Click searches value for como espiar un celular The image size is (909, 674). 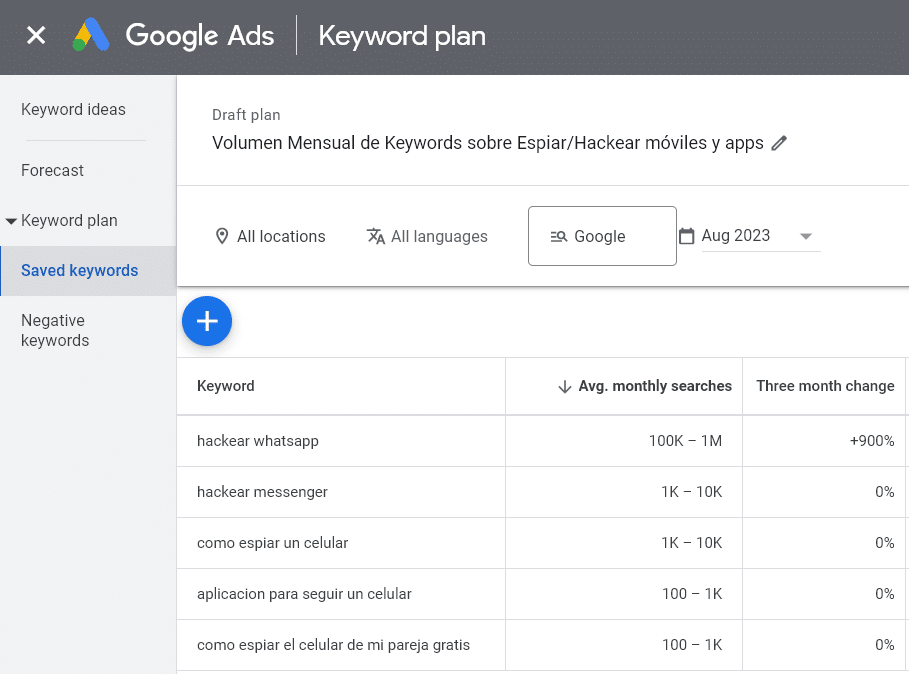[692, 543]
